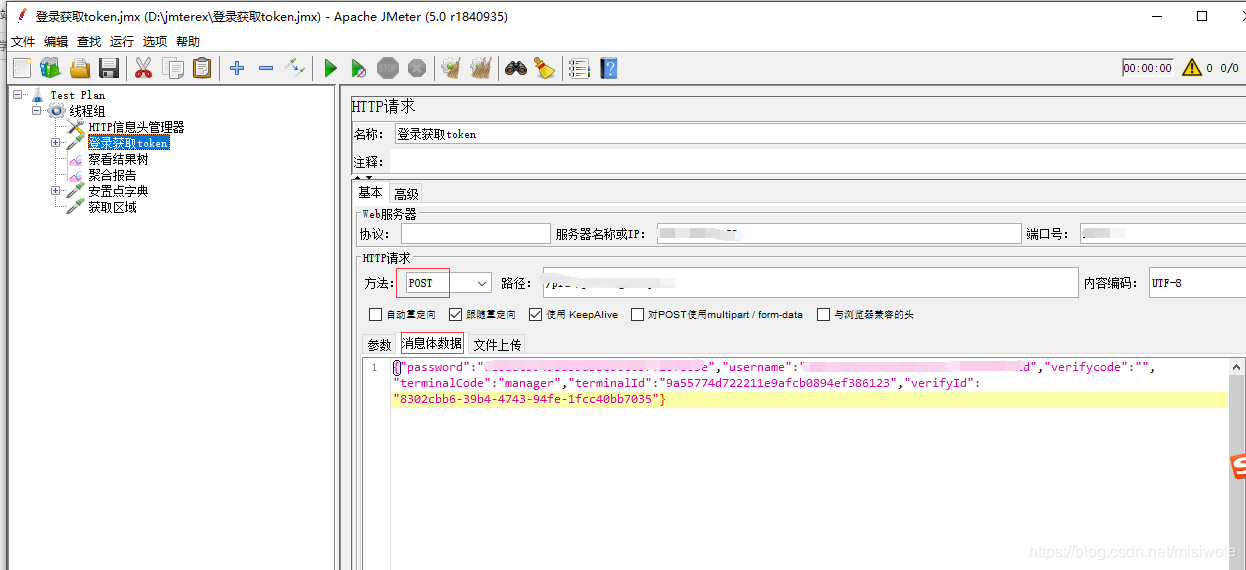Open the 查找 menu
The width and height of the screenshot is (1246, 570).
tap(89, 42)
